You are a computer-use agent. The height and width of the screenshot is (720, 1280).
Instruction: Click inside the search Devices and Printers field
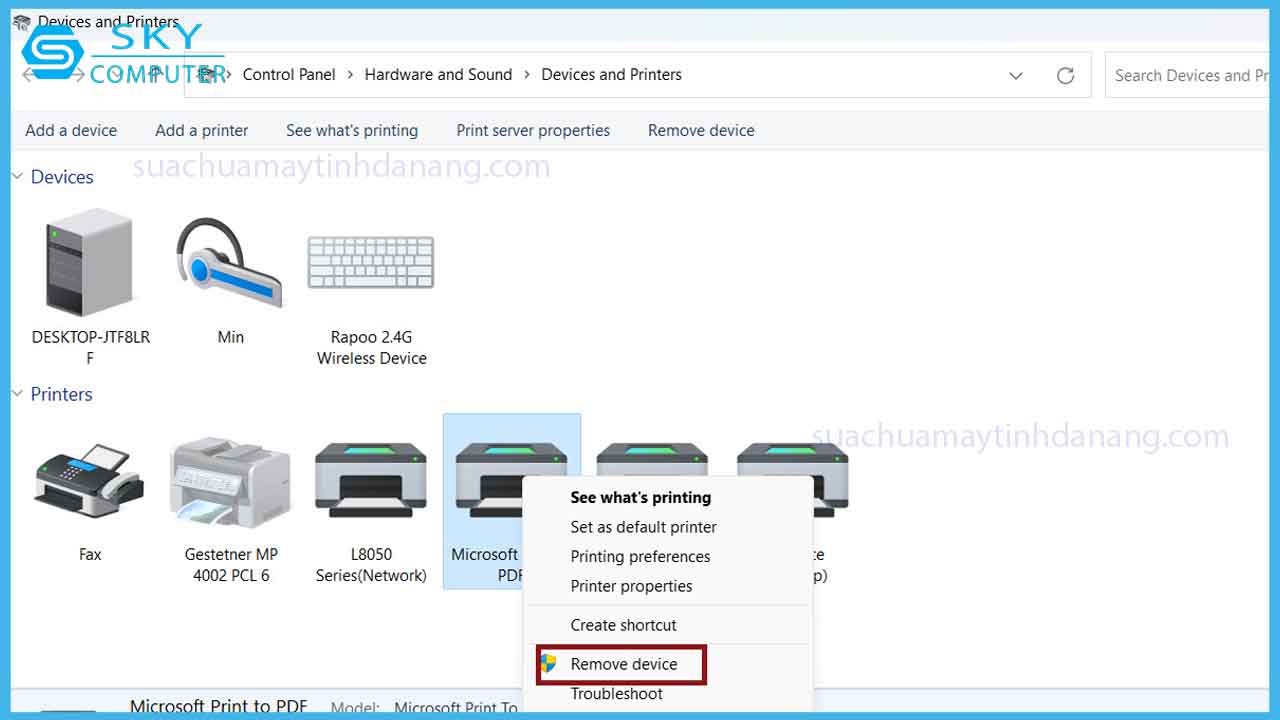click(1200, 75)
